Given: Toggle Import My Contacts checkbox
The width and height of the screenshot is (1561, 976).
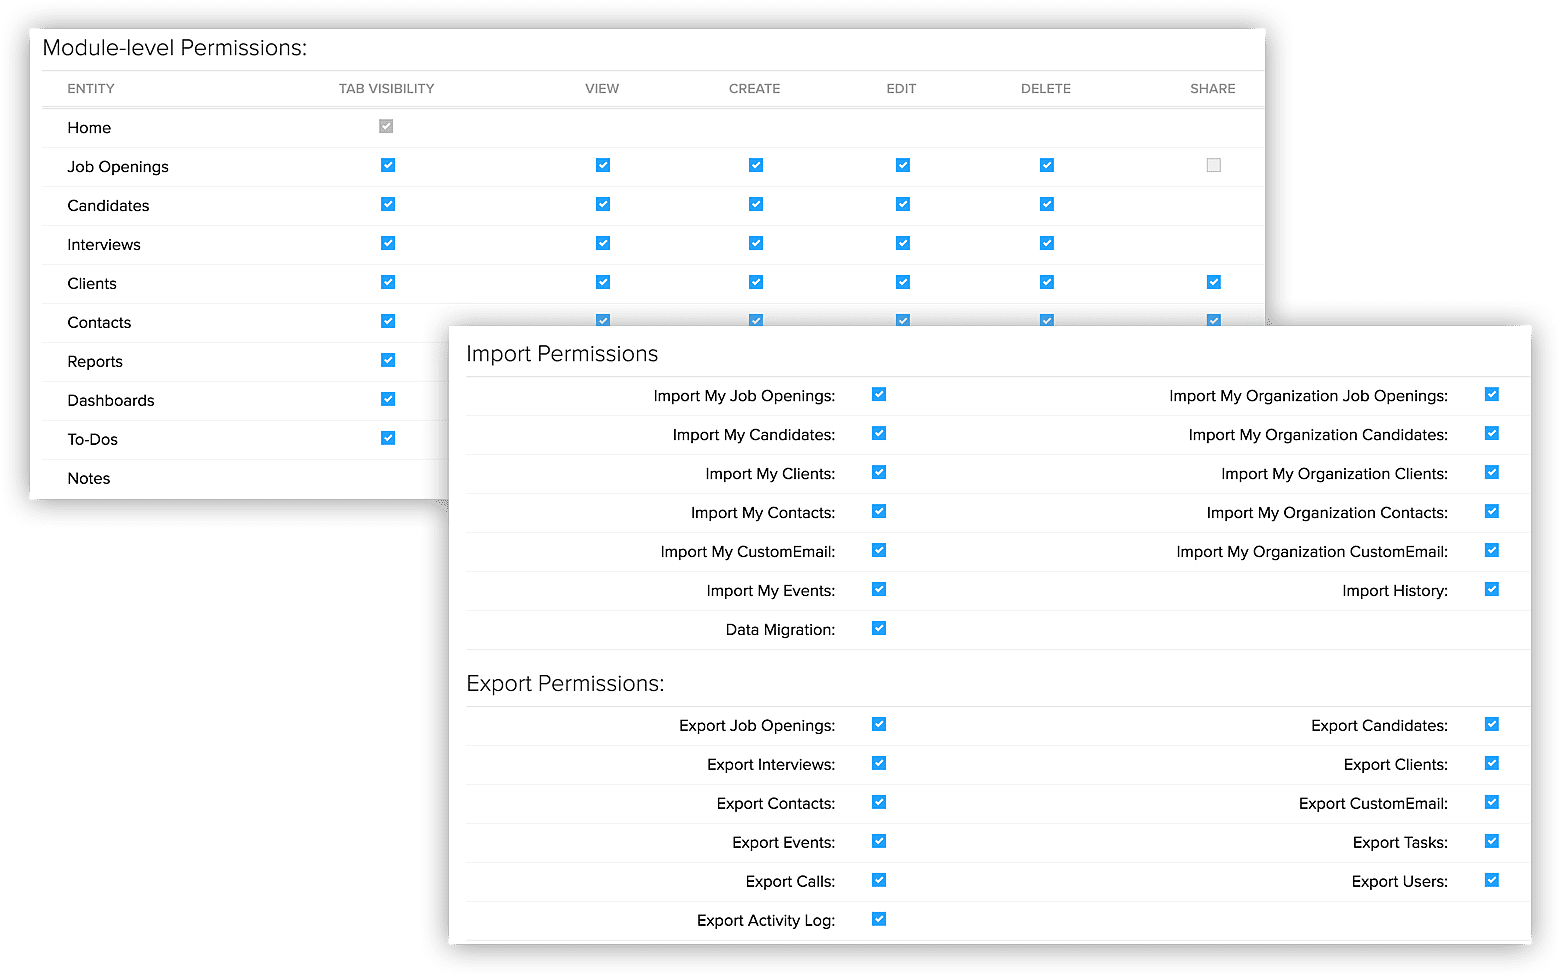Looking at the screenshot, I should click(x=879, y=511).
